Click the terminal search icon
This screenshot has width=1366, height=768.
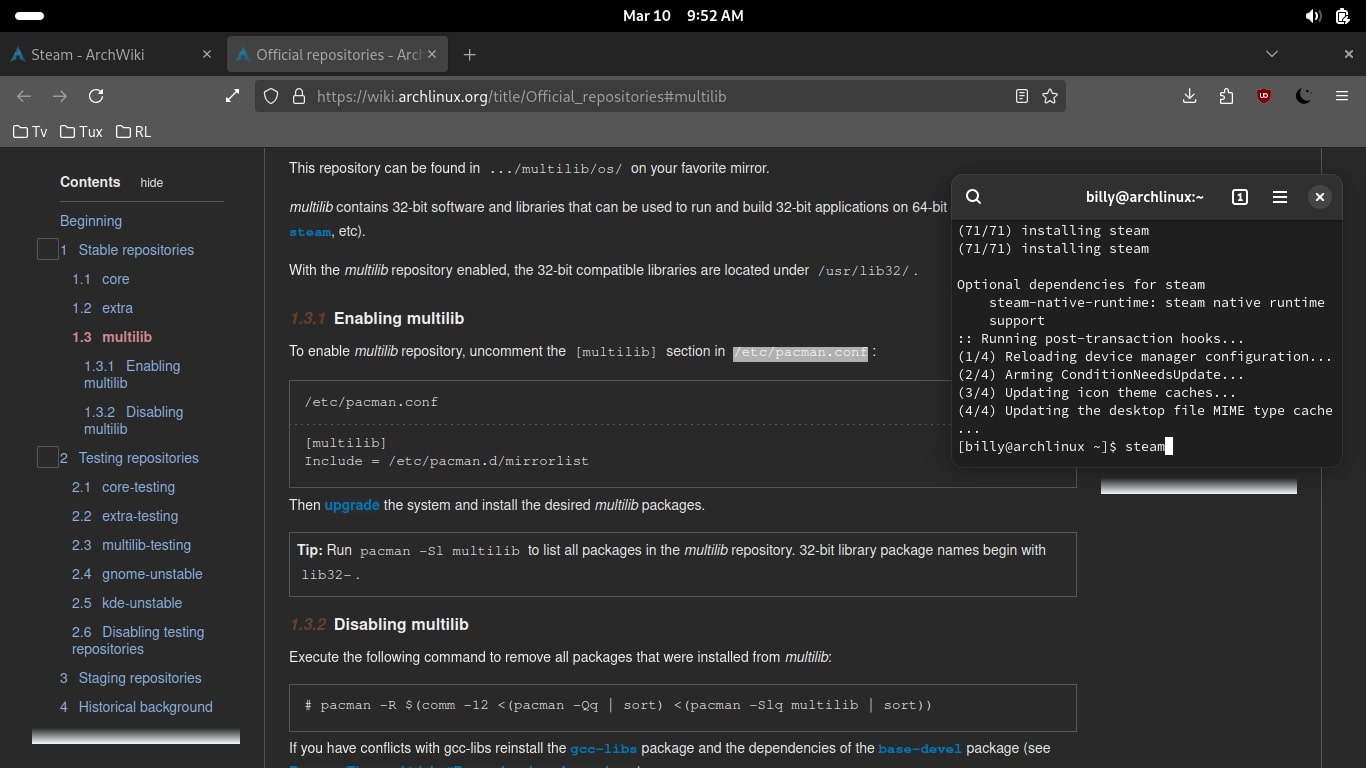pyautogui.click(x=974, y=197)
